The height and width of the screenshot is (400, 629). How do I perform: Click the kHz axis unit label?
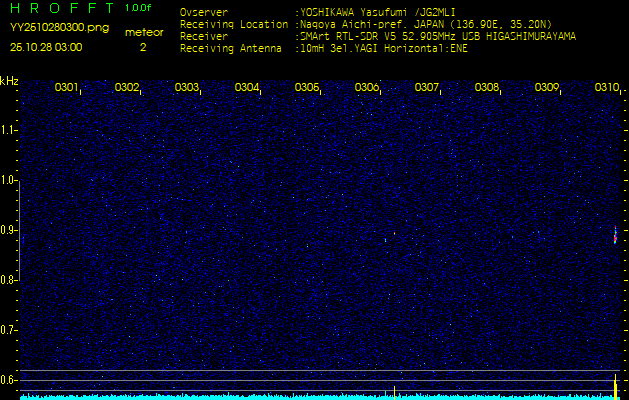tap(9, 81)
